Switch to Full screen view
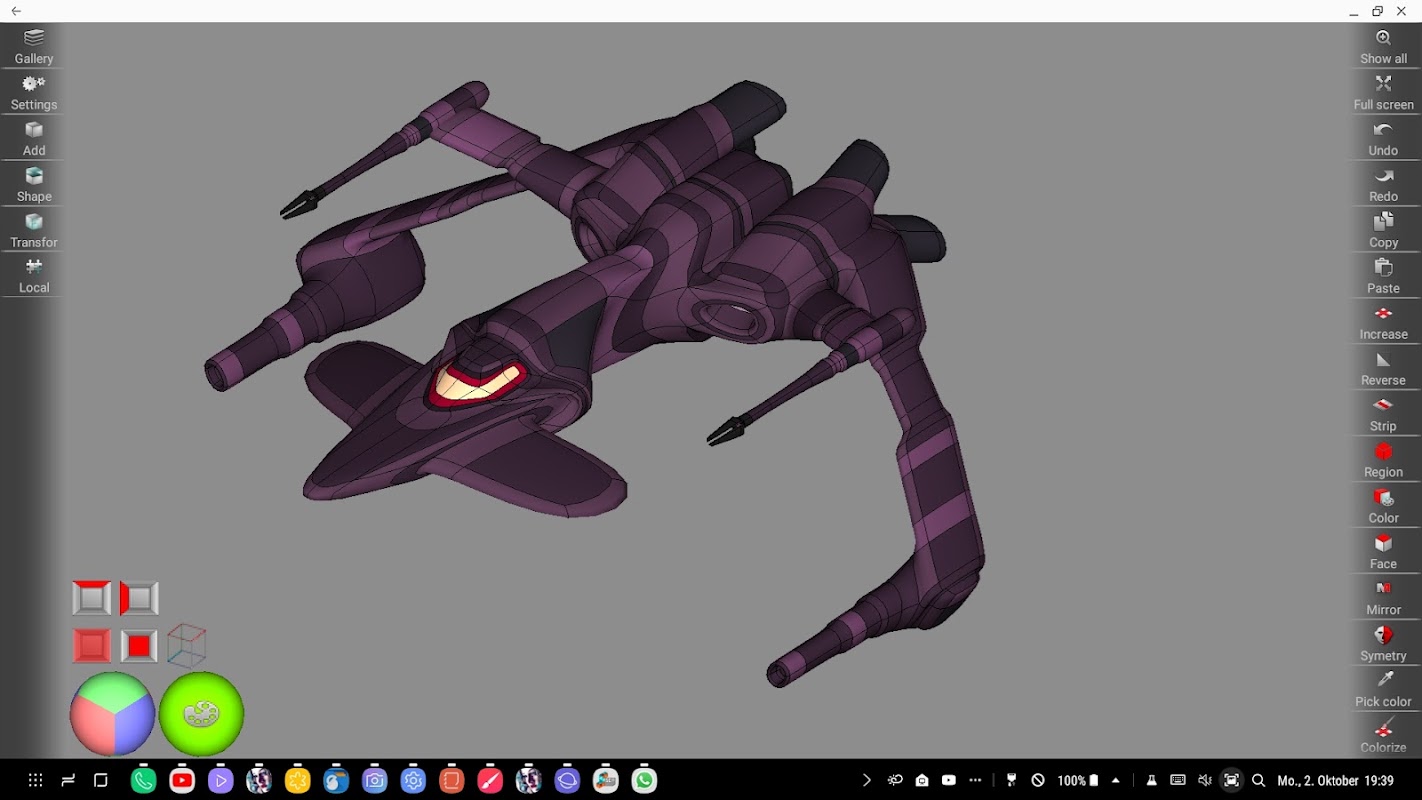 (x=1383, y=92)
